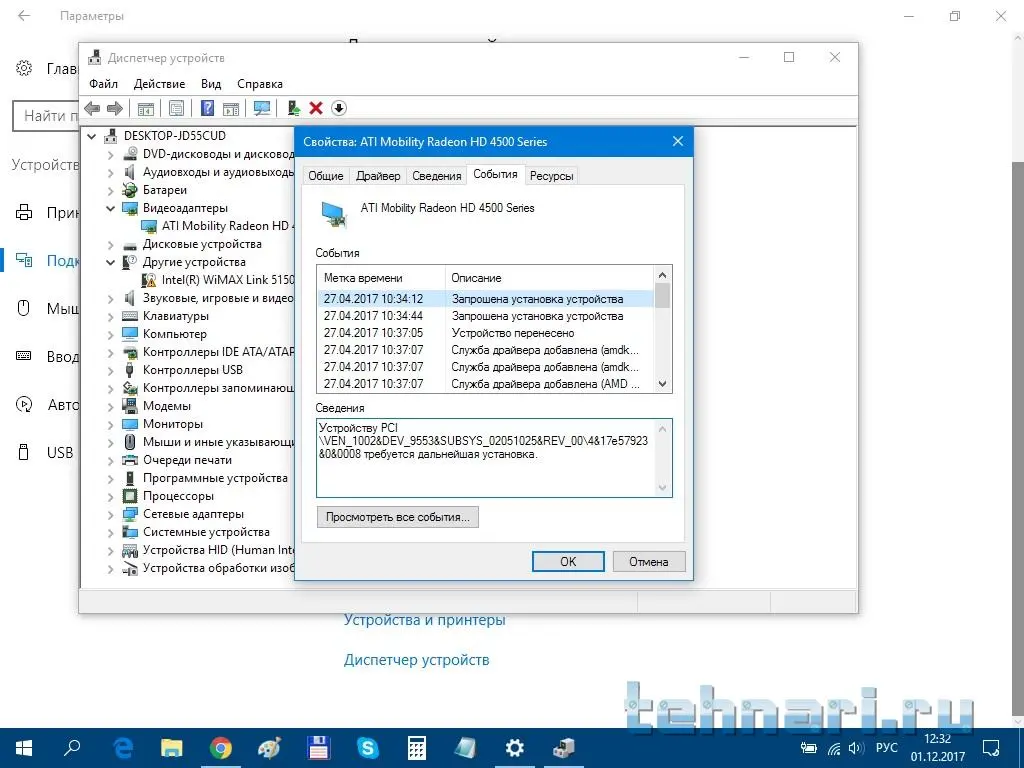Collapse the Видеоадаптеры category
The width and height of the screenshot is (1024, 768).
111,208
